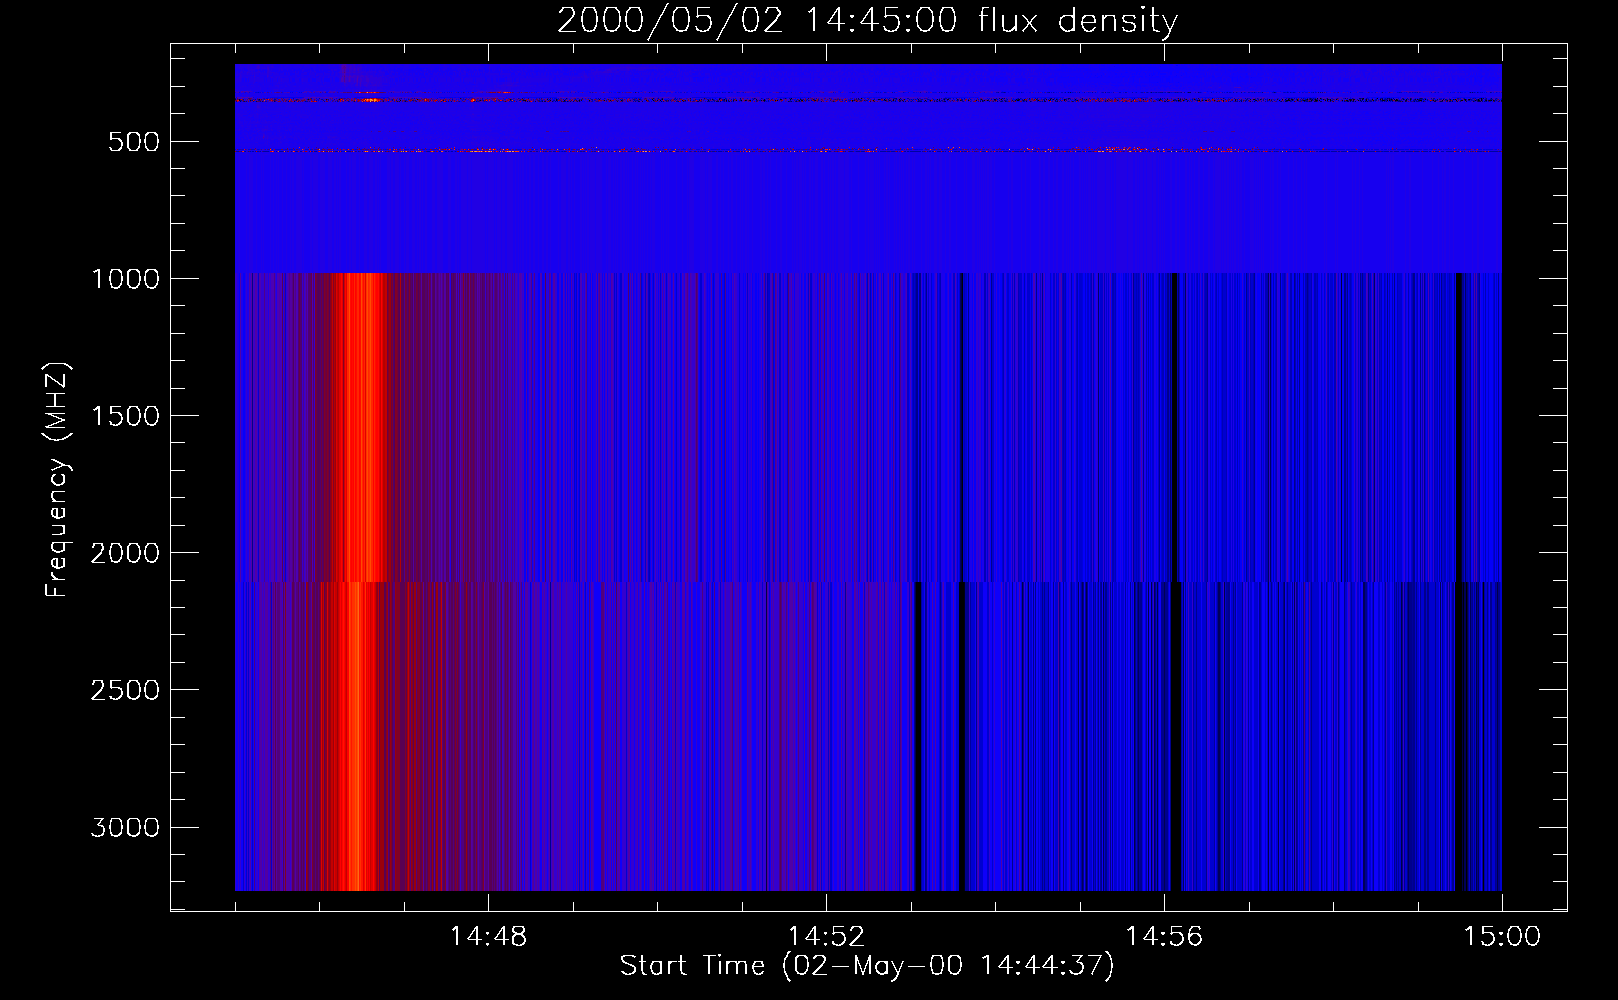This screenshot has width=1618, height=1000.
Task: Click the 'Start Time (02-May-00 14:44:37)' label
Action: (x=867, y=966)
